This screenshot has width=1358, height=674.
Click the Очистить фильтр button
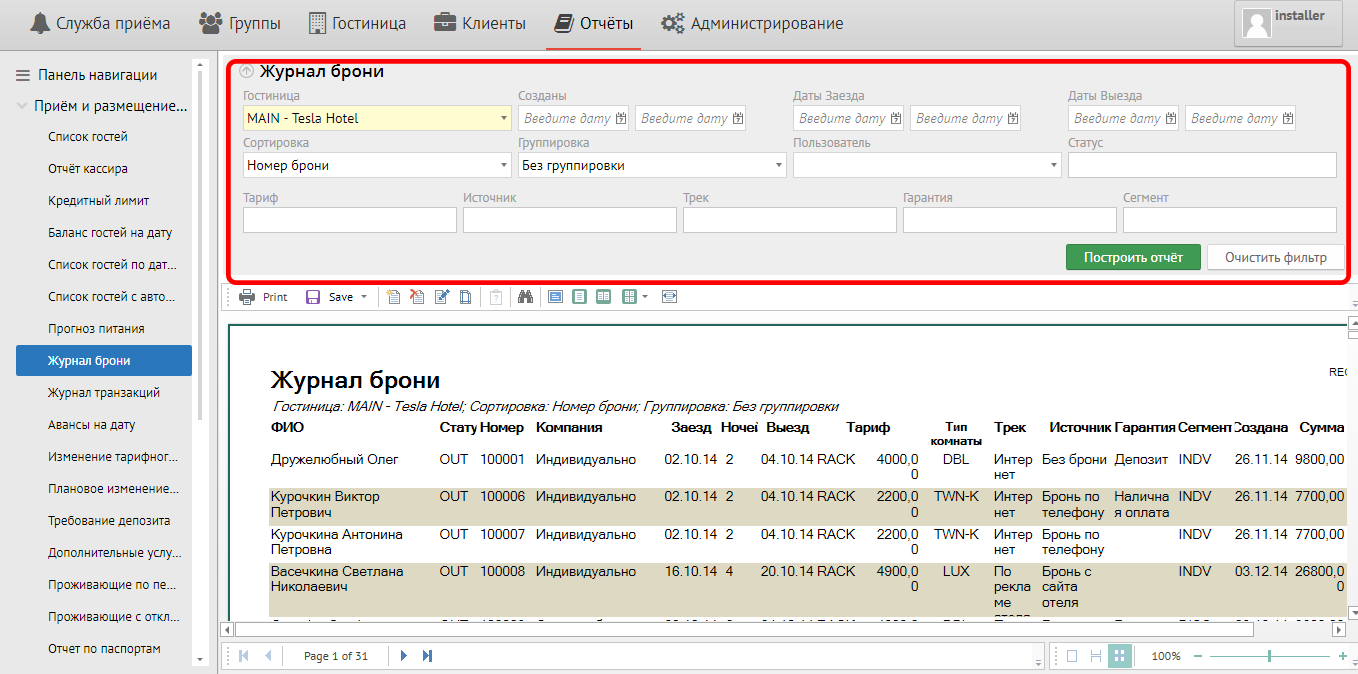coord(1275,257)
